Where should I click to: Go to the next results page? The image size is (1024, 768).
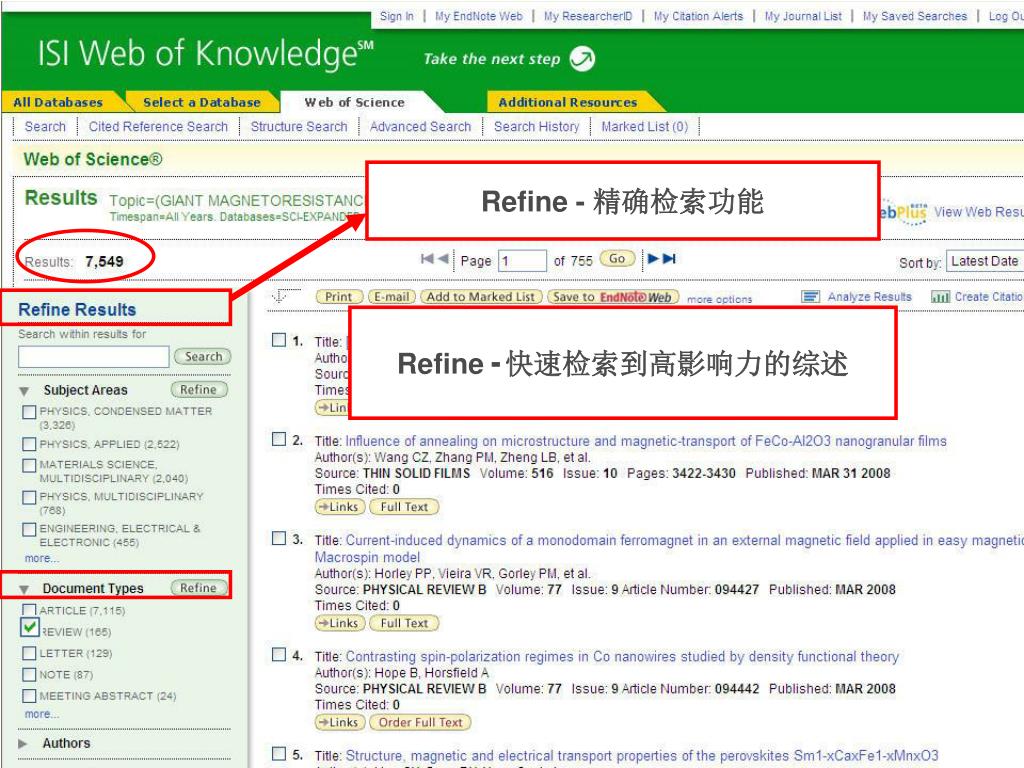click(x=652, y=259)
